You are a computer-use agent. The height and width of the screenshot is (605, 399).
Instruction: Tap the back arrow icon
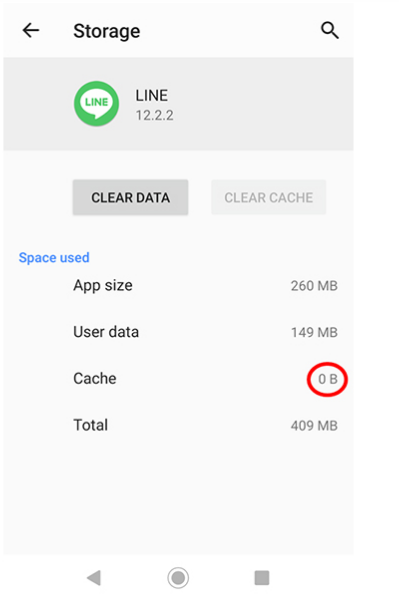pos(31,30)
